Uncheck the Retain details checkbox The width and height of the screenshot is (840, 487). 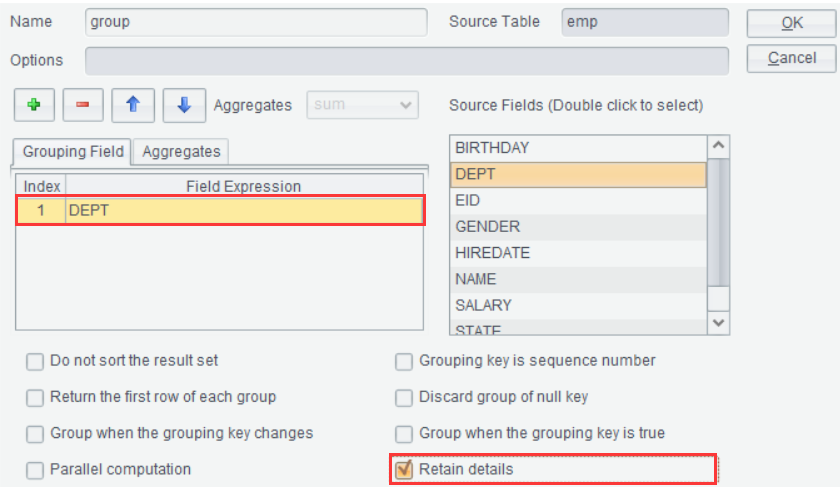point(404,470)
